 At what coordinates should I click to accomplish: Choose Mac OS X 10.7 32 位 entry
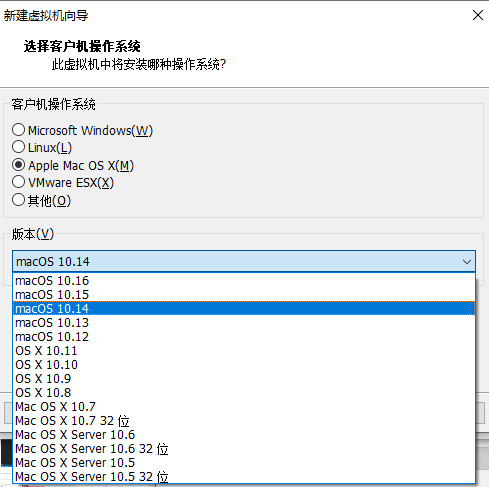244,421
